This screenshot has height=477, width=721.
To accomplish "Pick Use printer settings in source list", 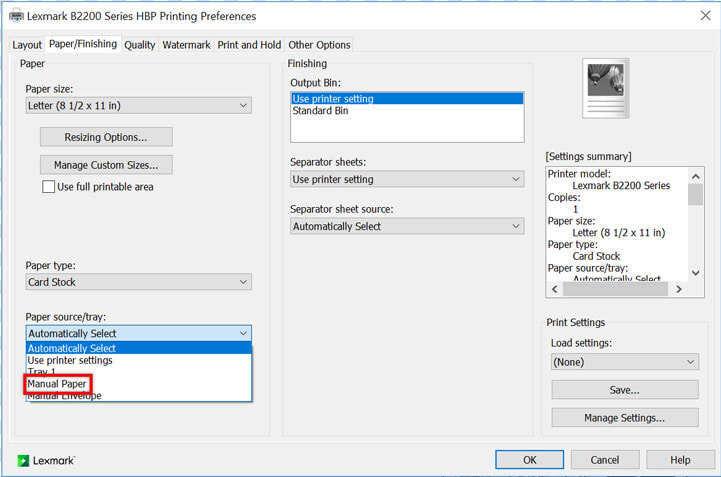I will pyautogui.click(x=138, y=360).
